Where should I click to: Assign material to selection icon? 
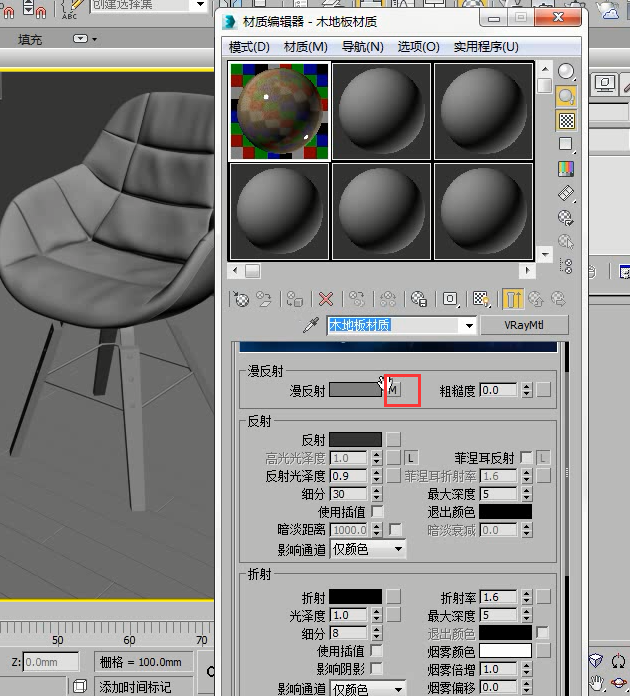294,299
